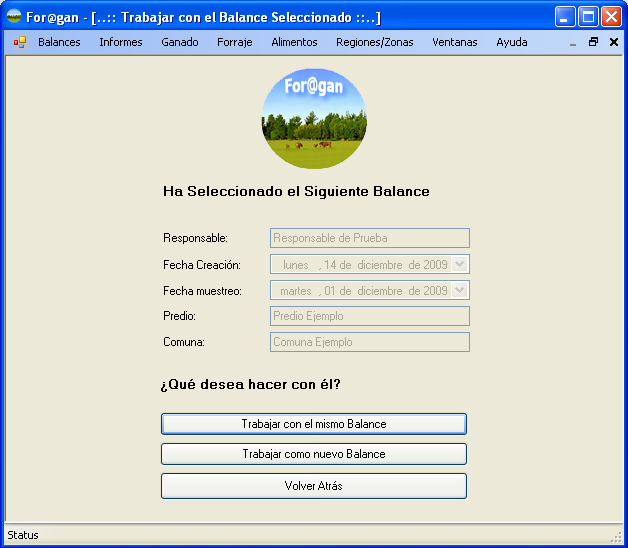The width and height of the screenshot is (628, 548).
Task: Expand the Fecha muestreo date dropdown
Action: [460, 290]
